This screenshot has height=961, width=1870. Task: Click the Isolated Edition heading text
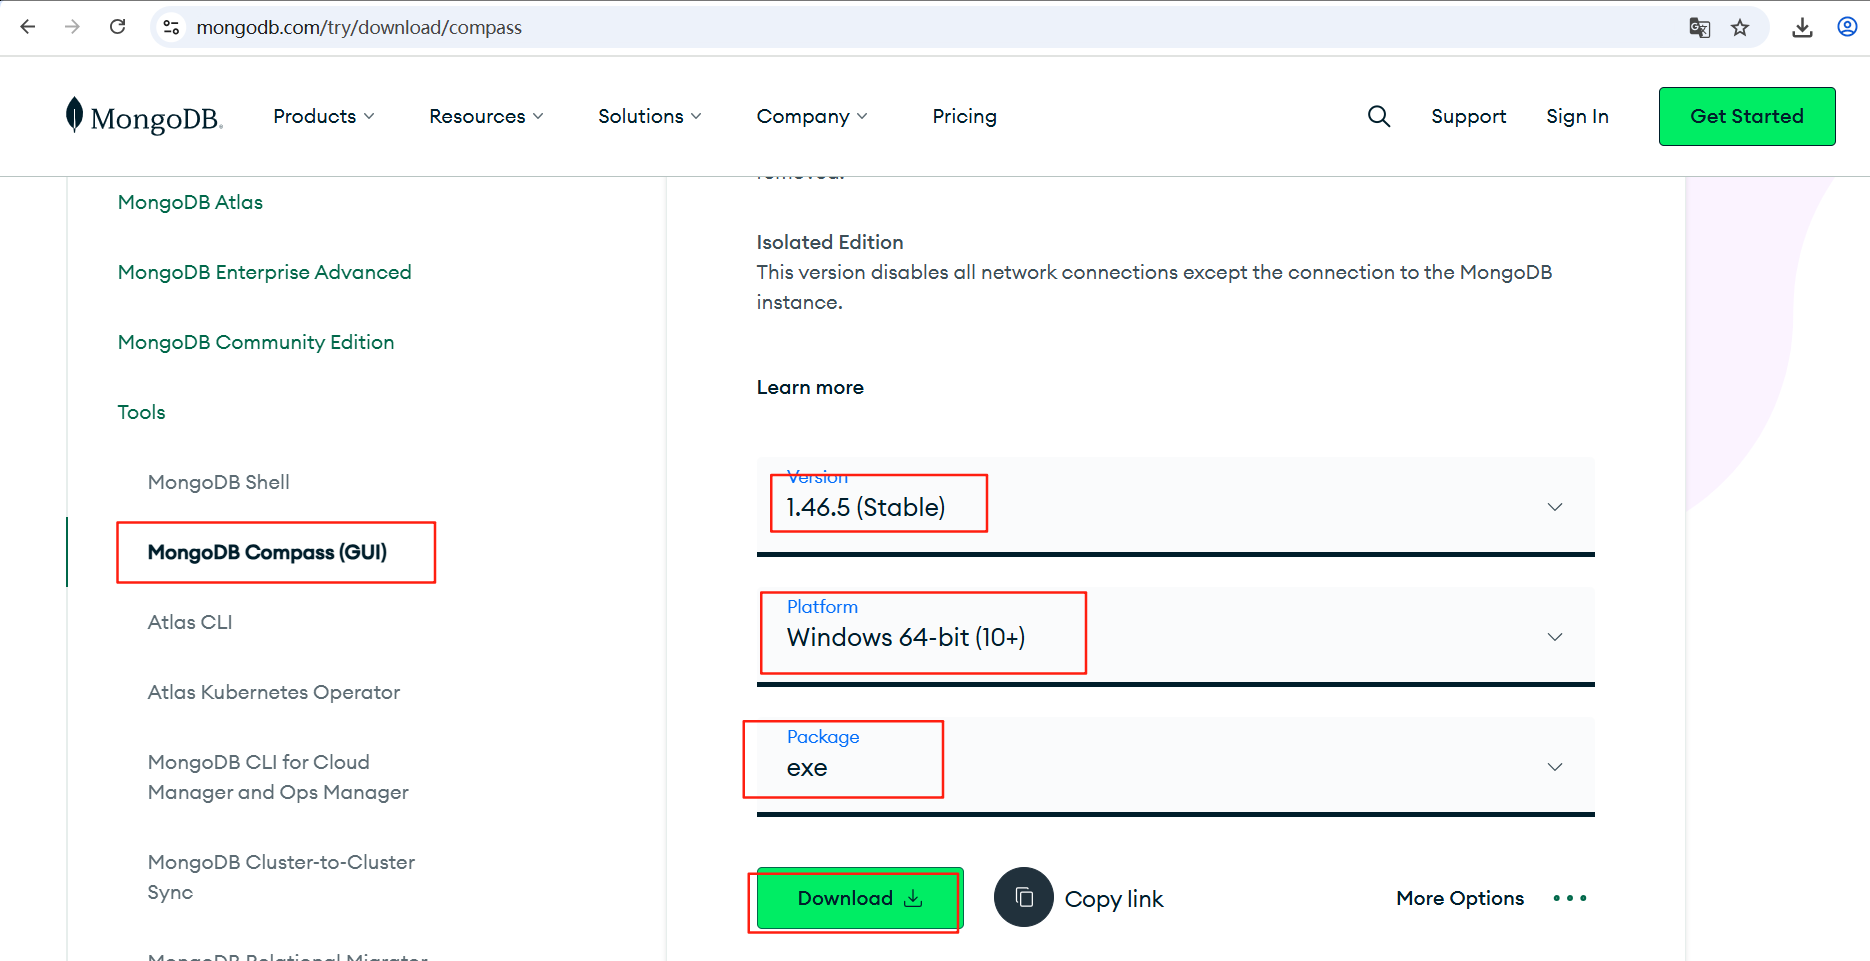830,242
